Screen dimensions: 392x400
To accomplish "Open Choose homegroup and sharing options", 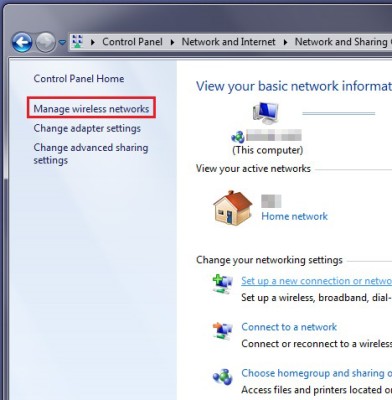I will click(316, 373).
